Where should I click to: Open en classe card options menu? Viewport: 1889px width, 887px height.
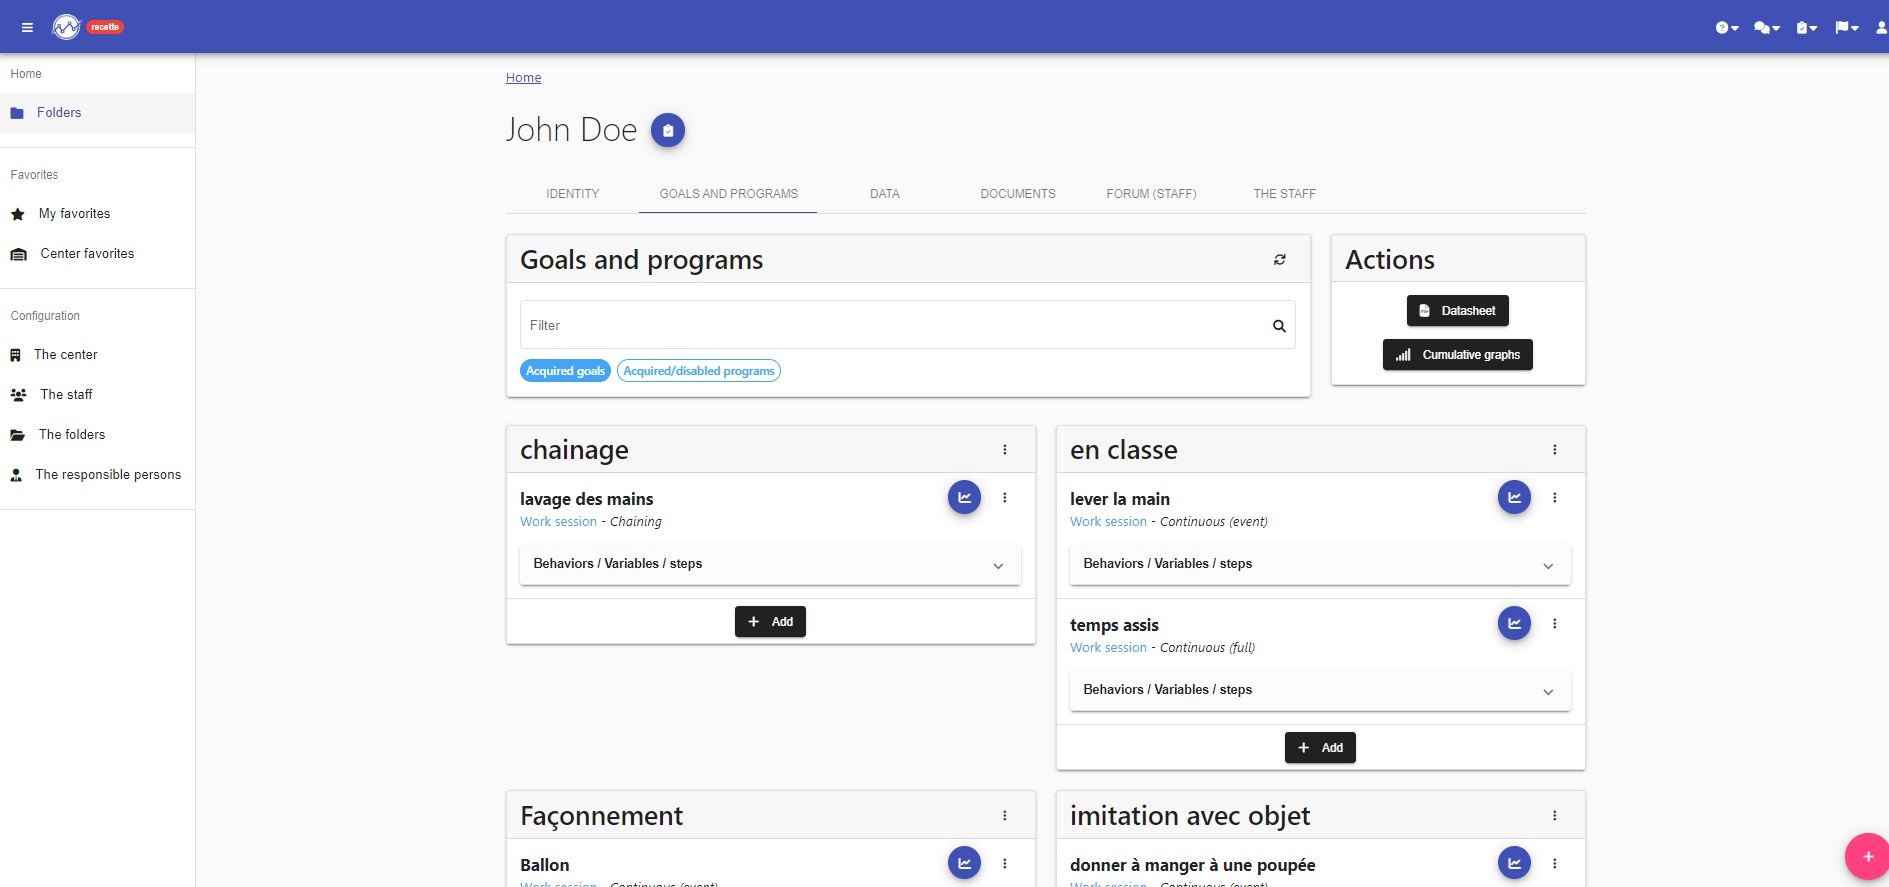coord(1555,450)
